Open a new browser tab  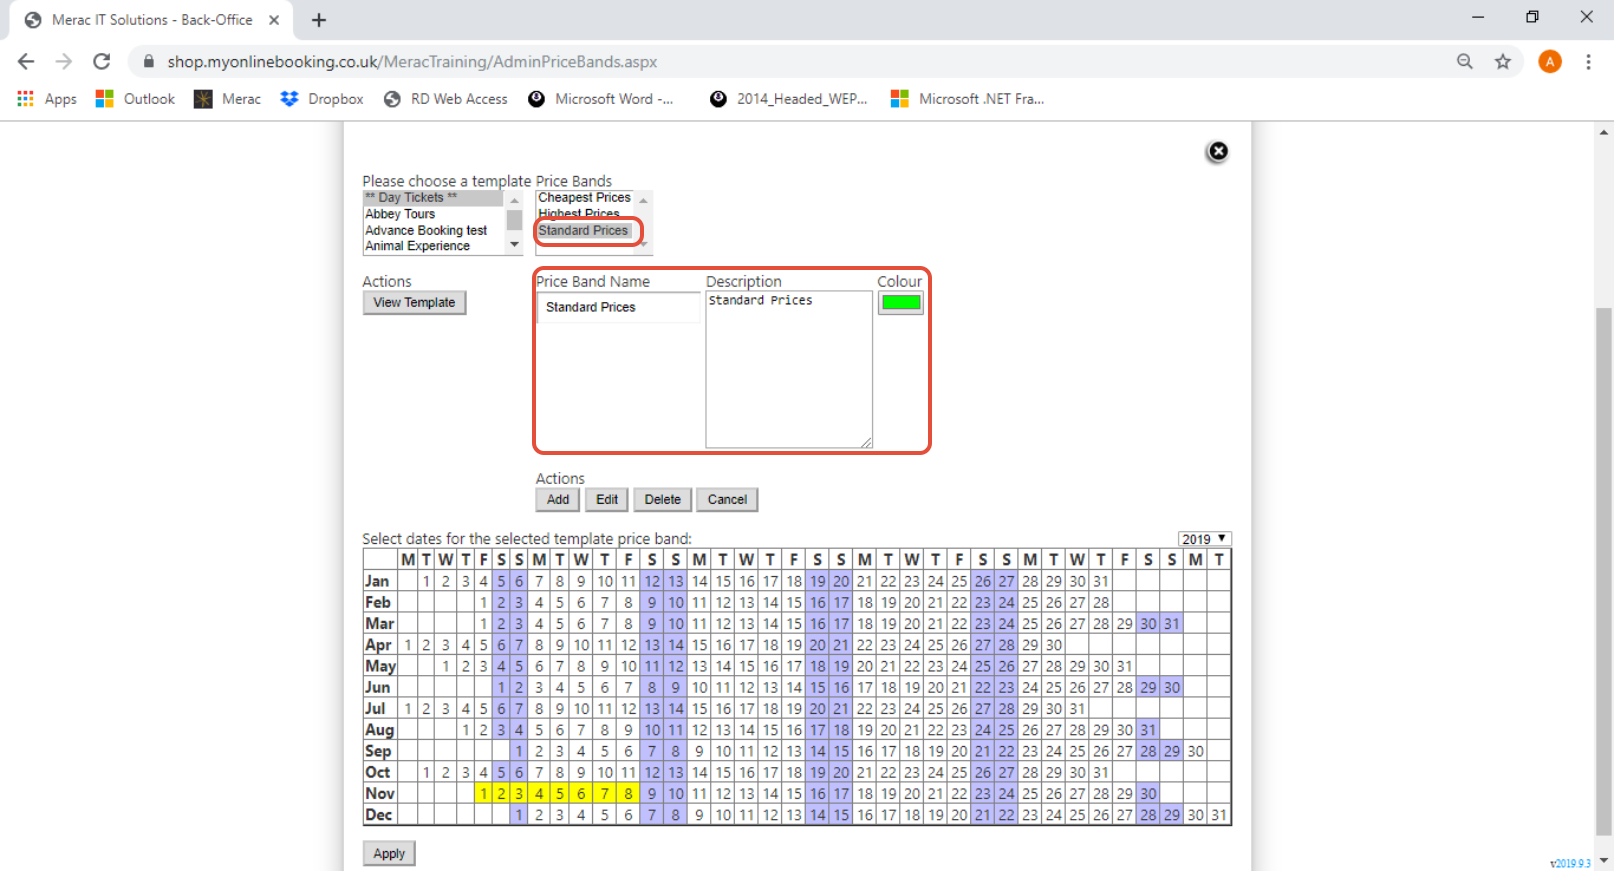(x=319, y=20)
